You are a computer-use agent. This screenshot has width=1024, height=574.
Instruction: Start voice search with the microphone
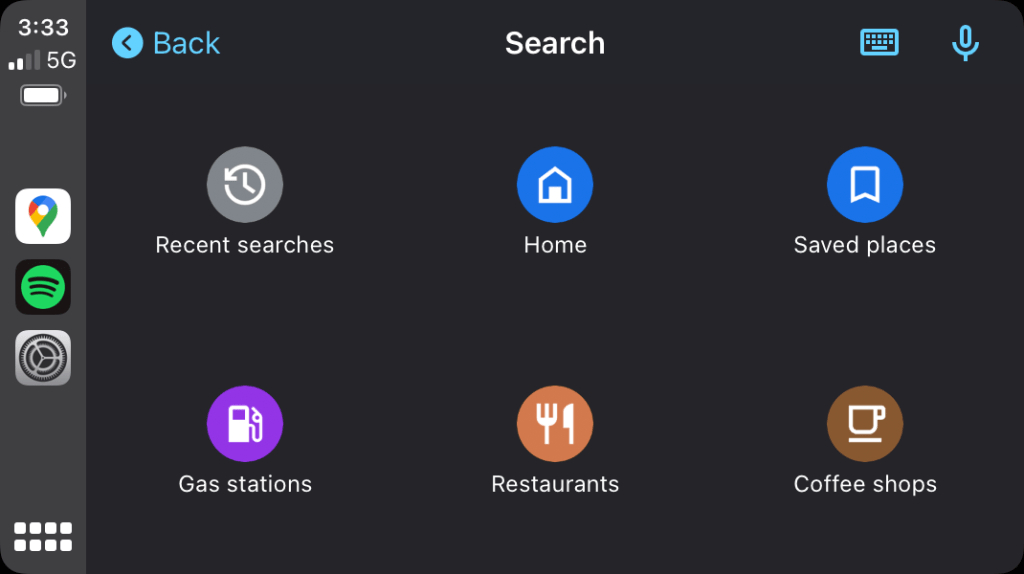965,43
